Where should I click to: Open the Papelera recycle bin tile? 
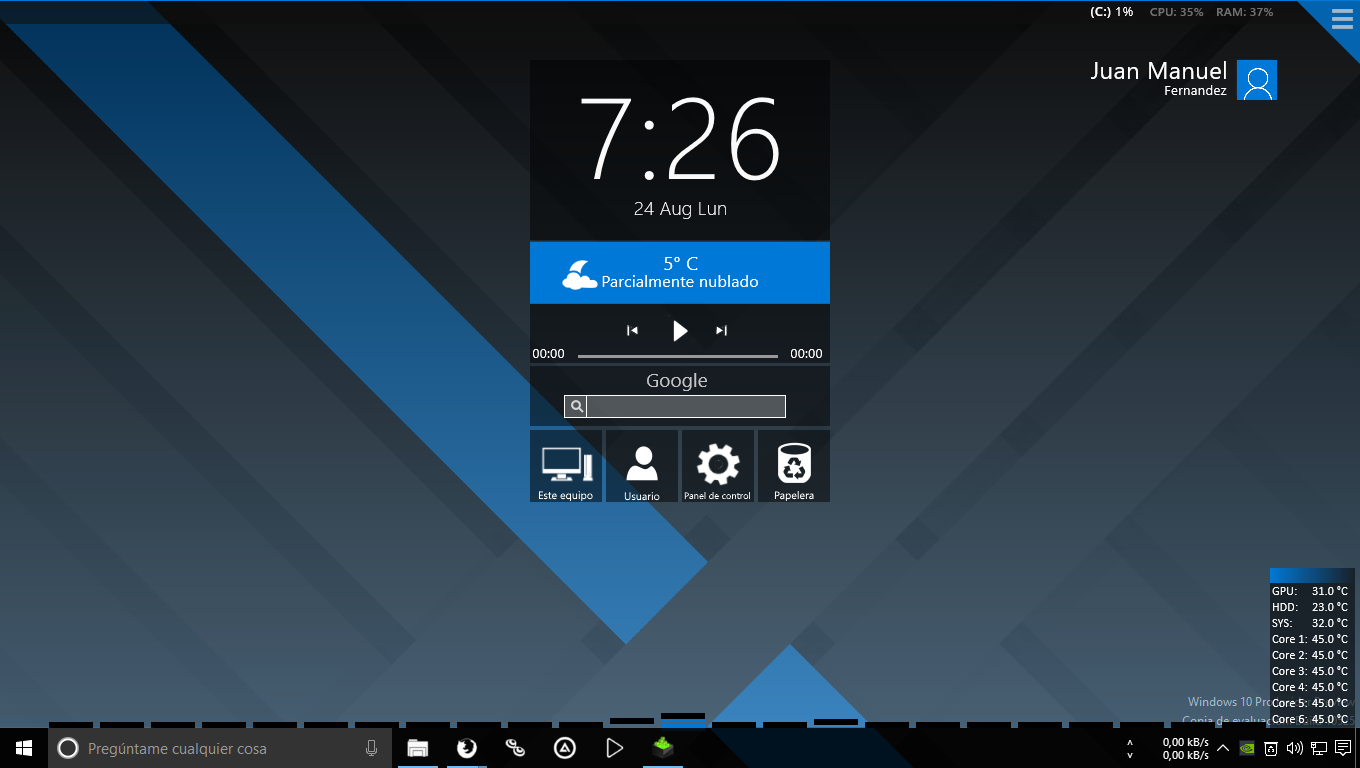click(794, 466)
